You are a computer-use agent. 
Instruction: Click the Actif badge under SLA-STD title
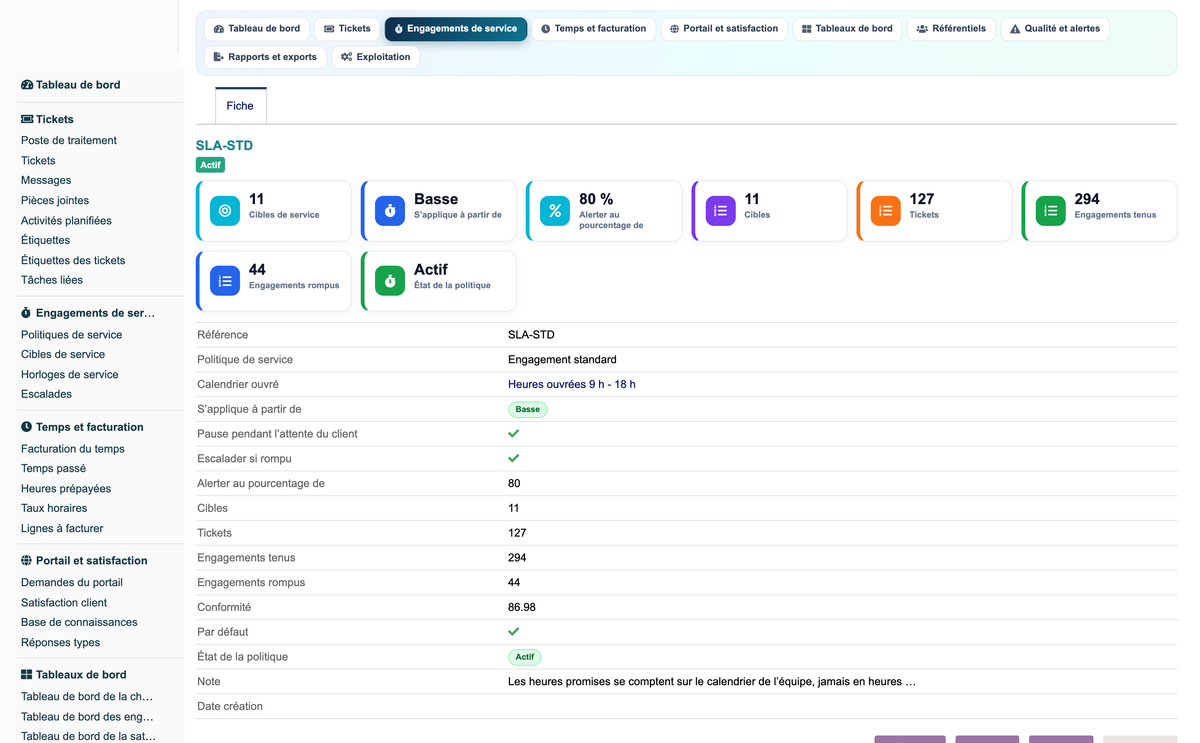[x=210, y=165]
